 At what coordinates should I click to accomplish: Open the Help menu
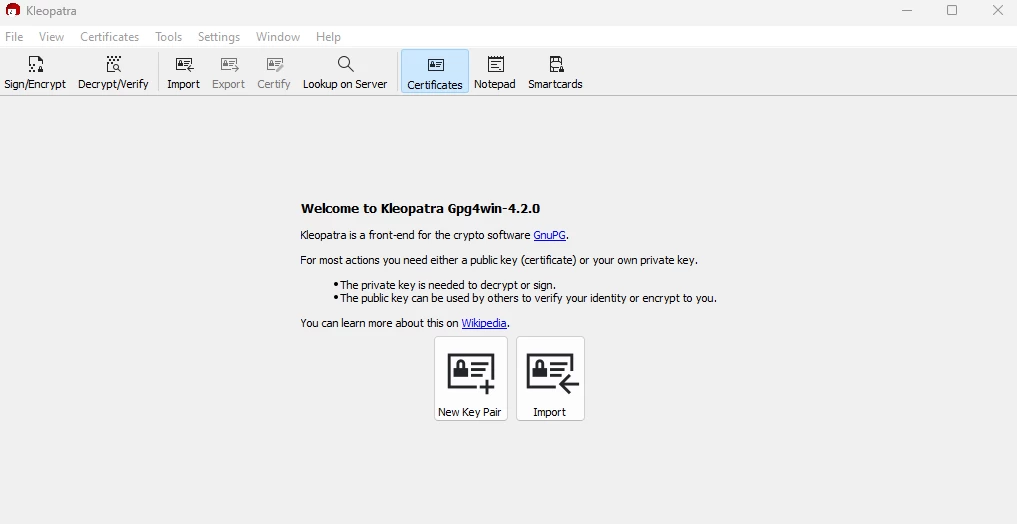coord(328,37)
